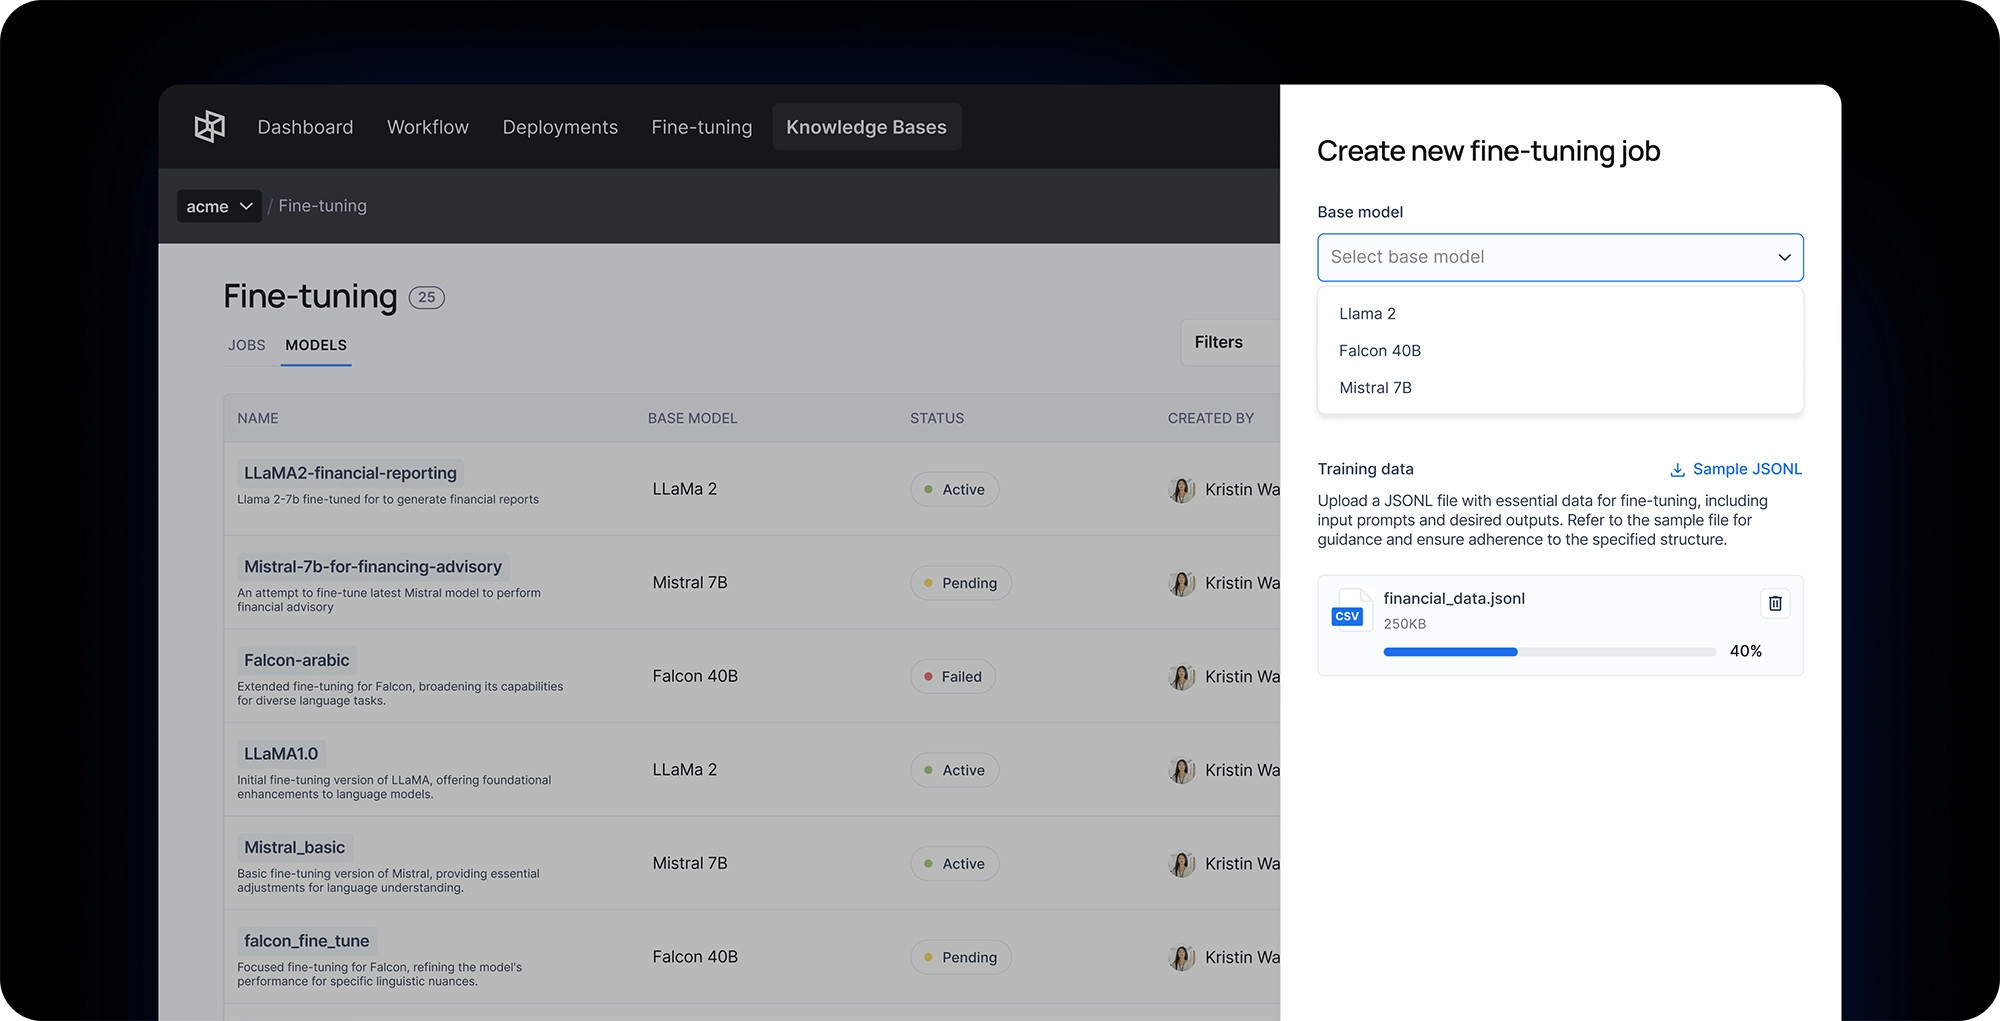Switch to the JOBS tab
The width and height of the screenshot is (2000, 1021).
[246, 344]
